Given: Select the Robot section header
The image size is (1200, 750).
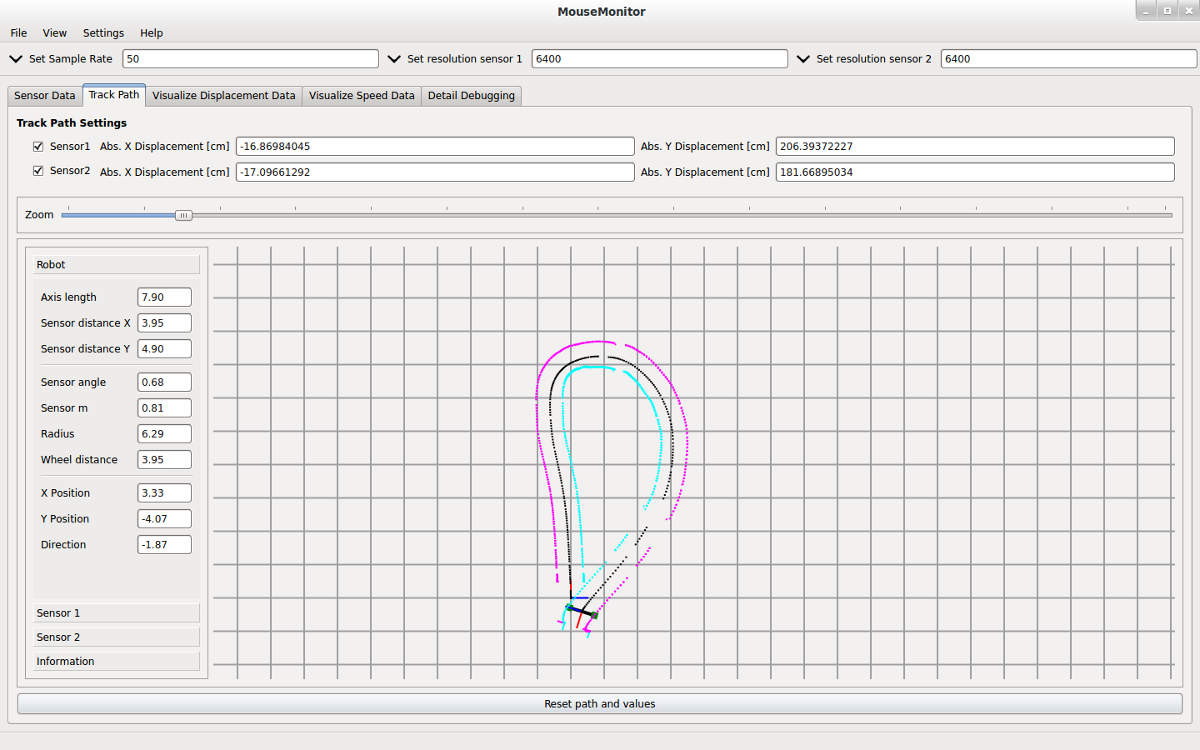Looking at the screenshot, I should point(116,265).
